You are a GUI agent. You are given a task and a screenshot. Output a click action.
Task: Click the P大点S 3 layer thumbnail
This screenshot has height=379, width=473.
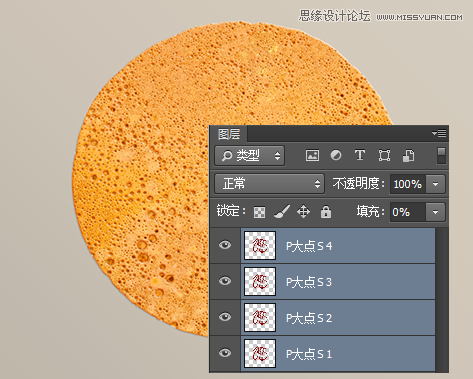point(260,282)
